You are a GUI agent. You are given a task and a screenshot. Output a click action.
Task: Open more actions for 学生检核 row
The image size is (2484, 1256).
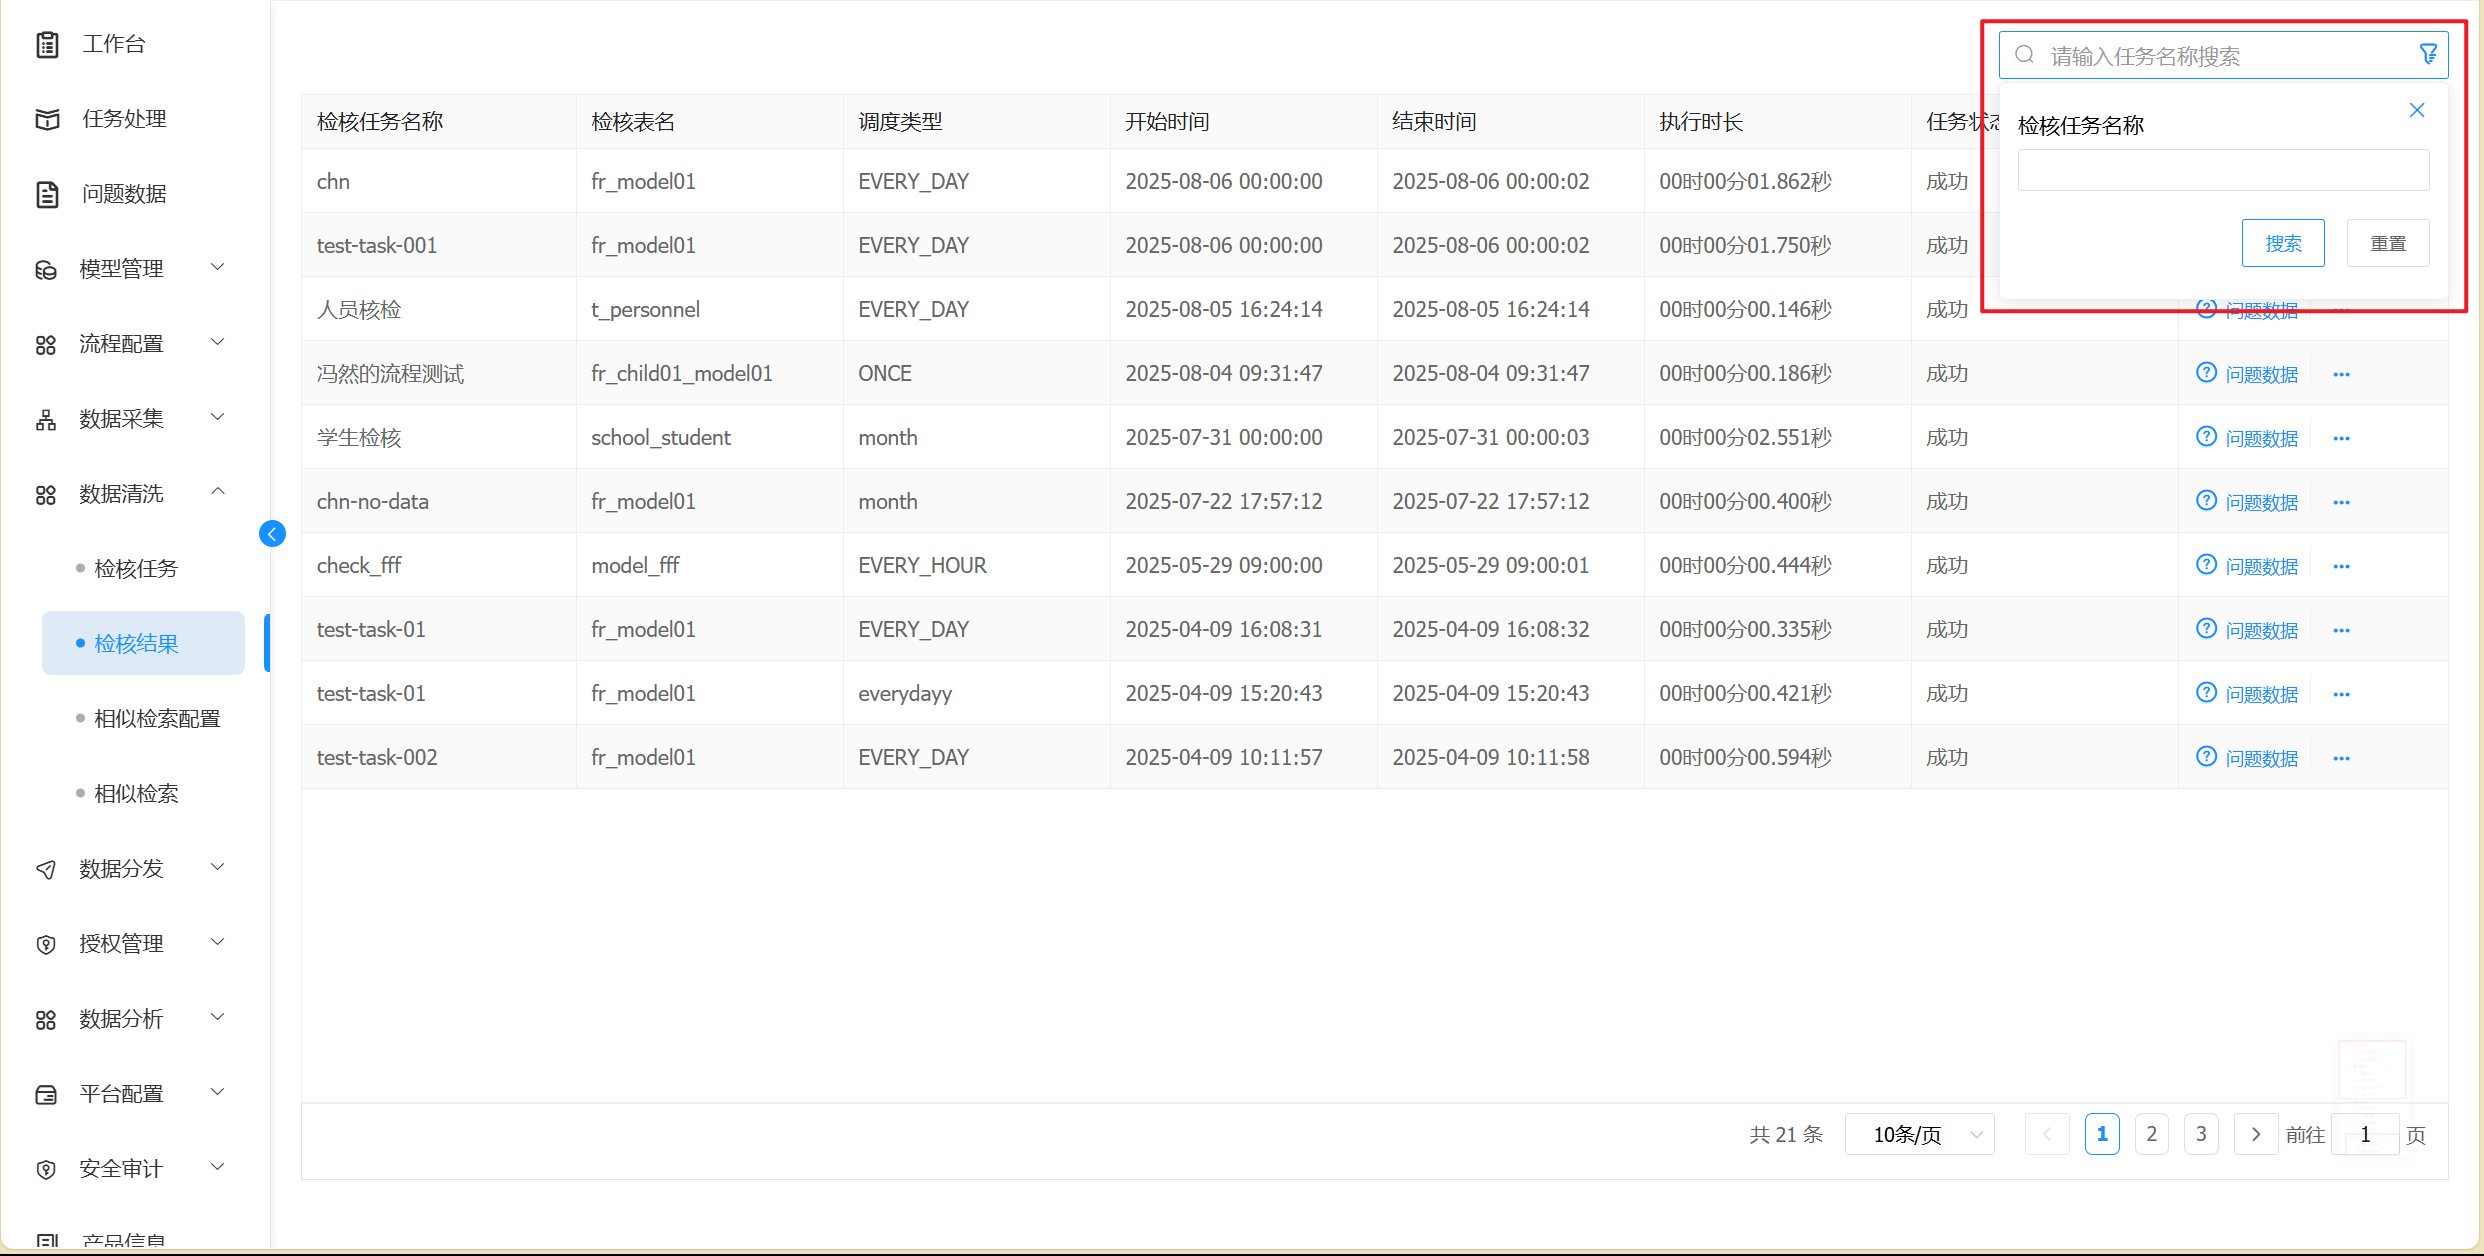click(x=2341, y=438)
